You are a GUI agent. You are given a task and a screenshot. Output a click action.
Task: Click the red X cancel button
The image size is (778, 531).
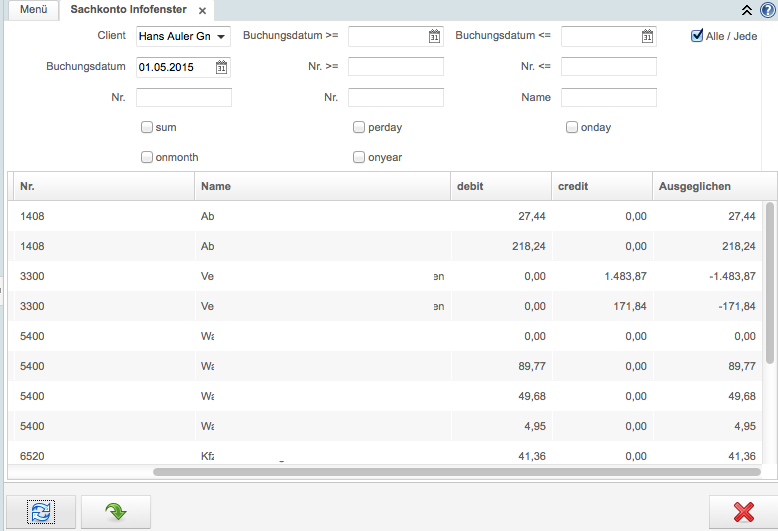[743, 511]
